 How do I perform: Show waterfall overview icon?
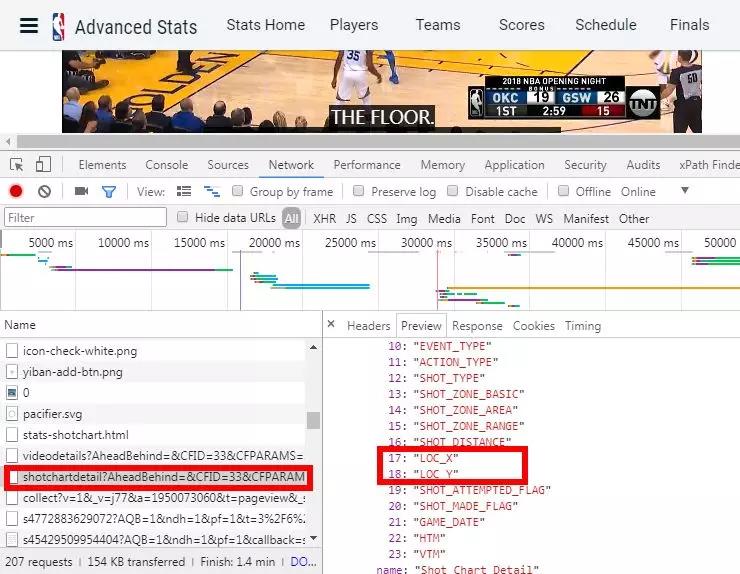pyautogui.click(x=211, y=191)
